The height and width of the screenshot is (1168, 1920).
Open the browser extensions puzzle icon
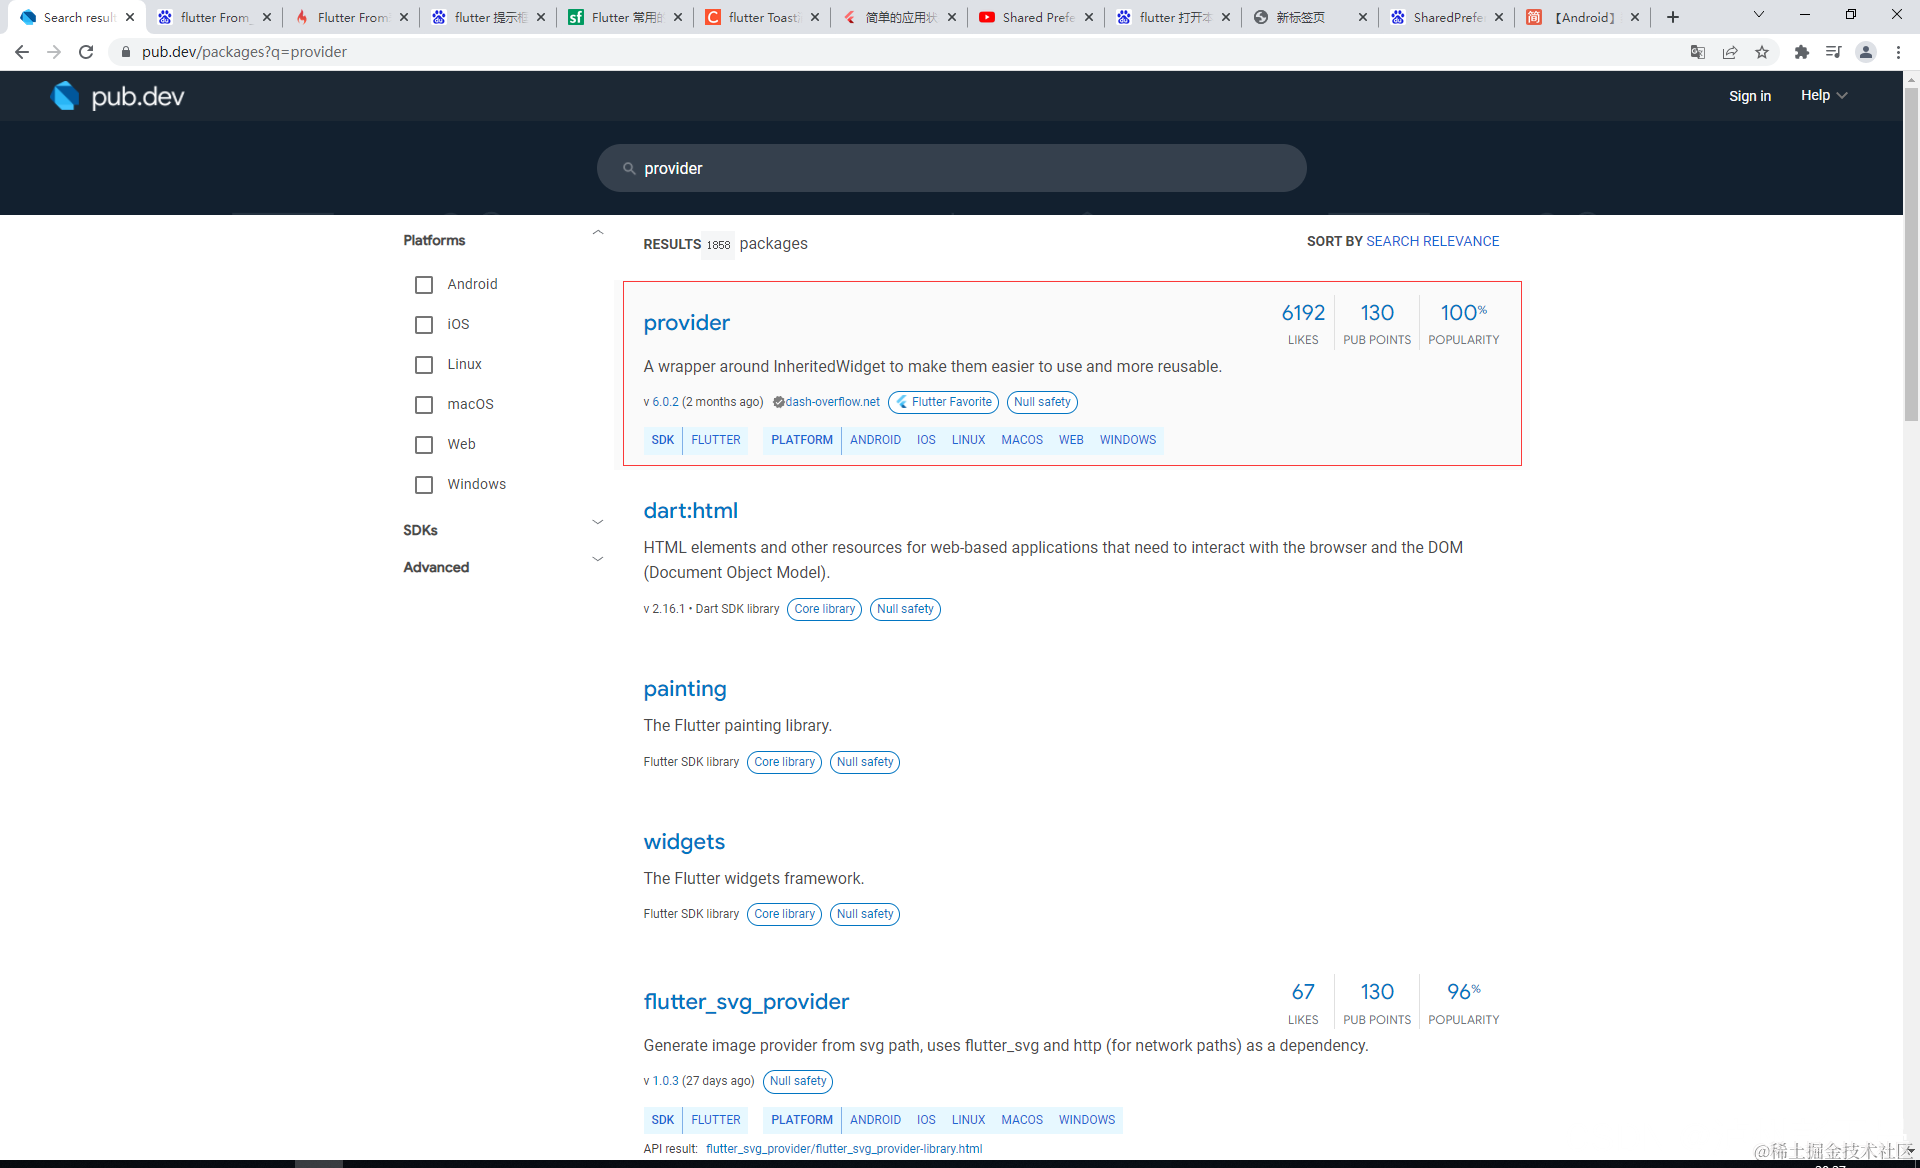1801,52
